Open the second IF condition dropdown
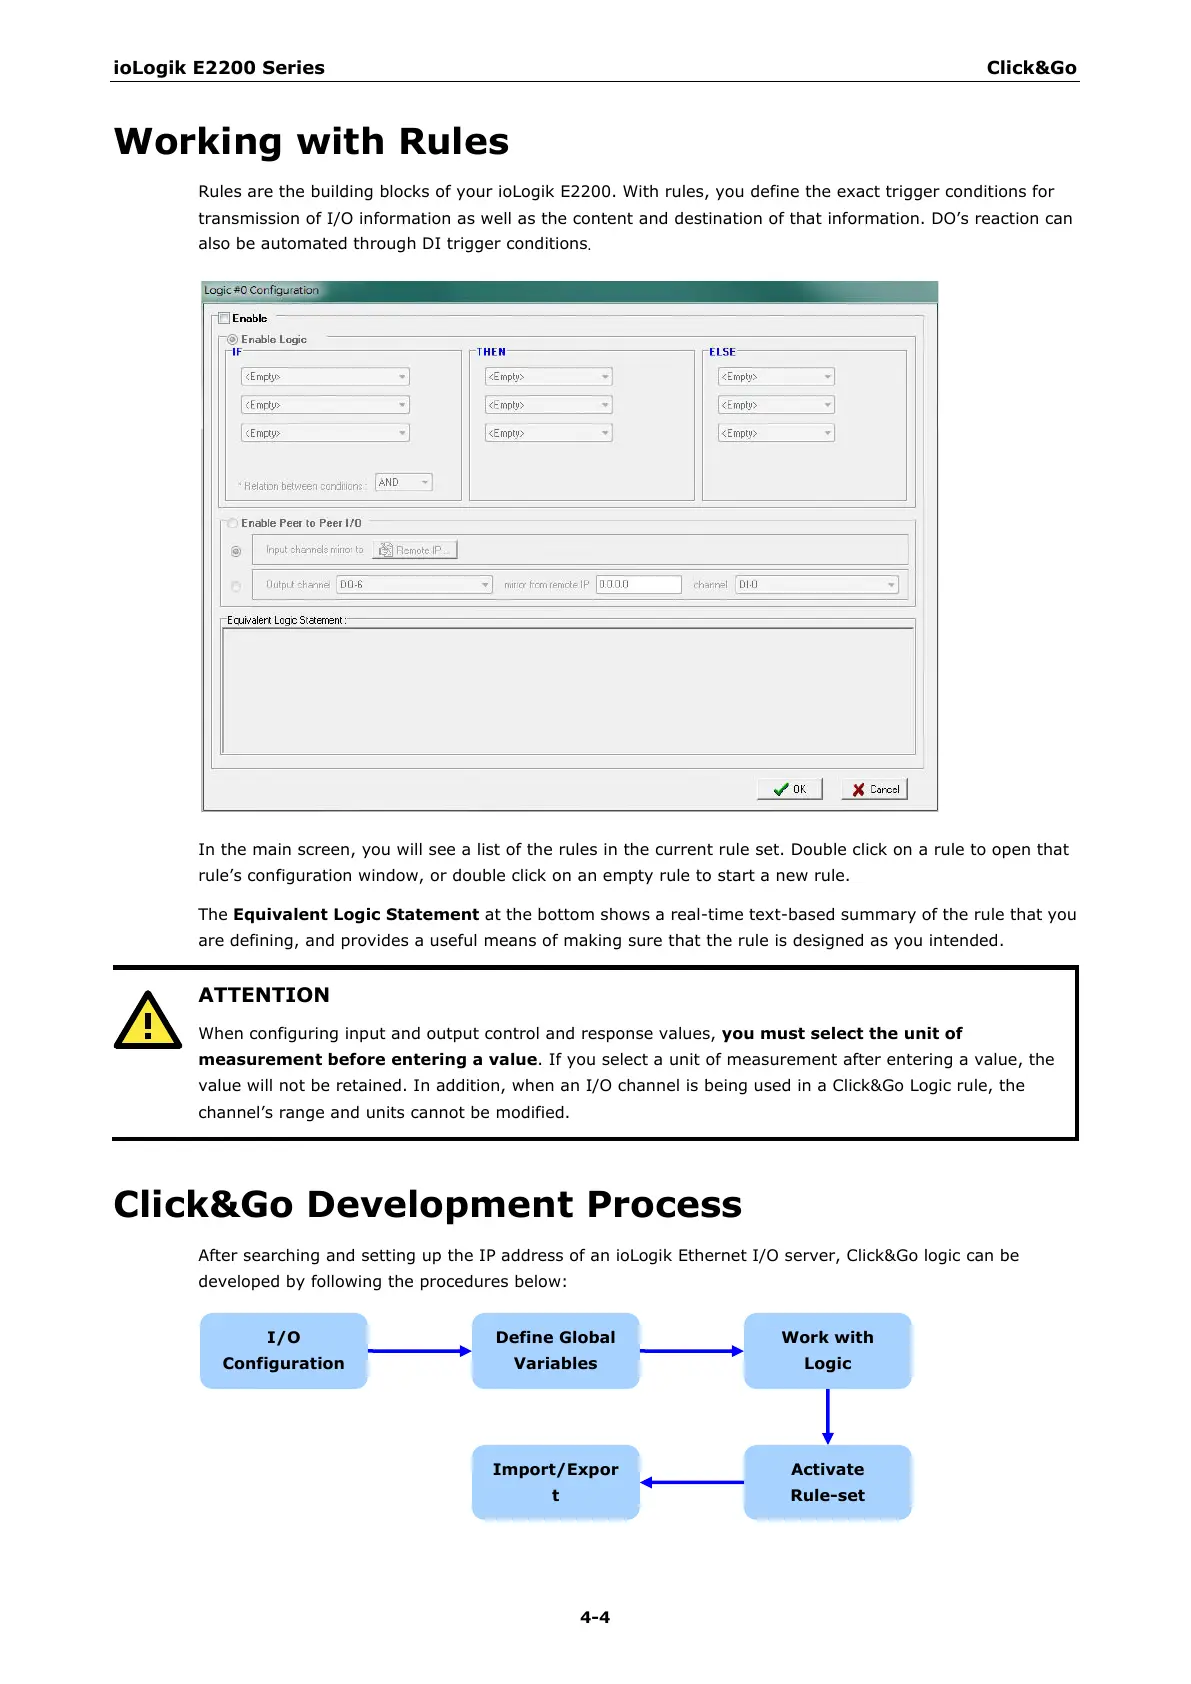1191x1684 pixels. pos(325,405)
